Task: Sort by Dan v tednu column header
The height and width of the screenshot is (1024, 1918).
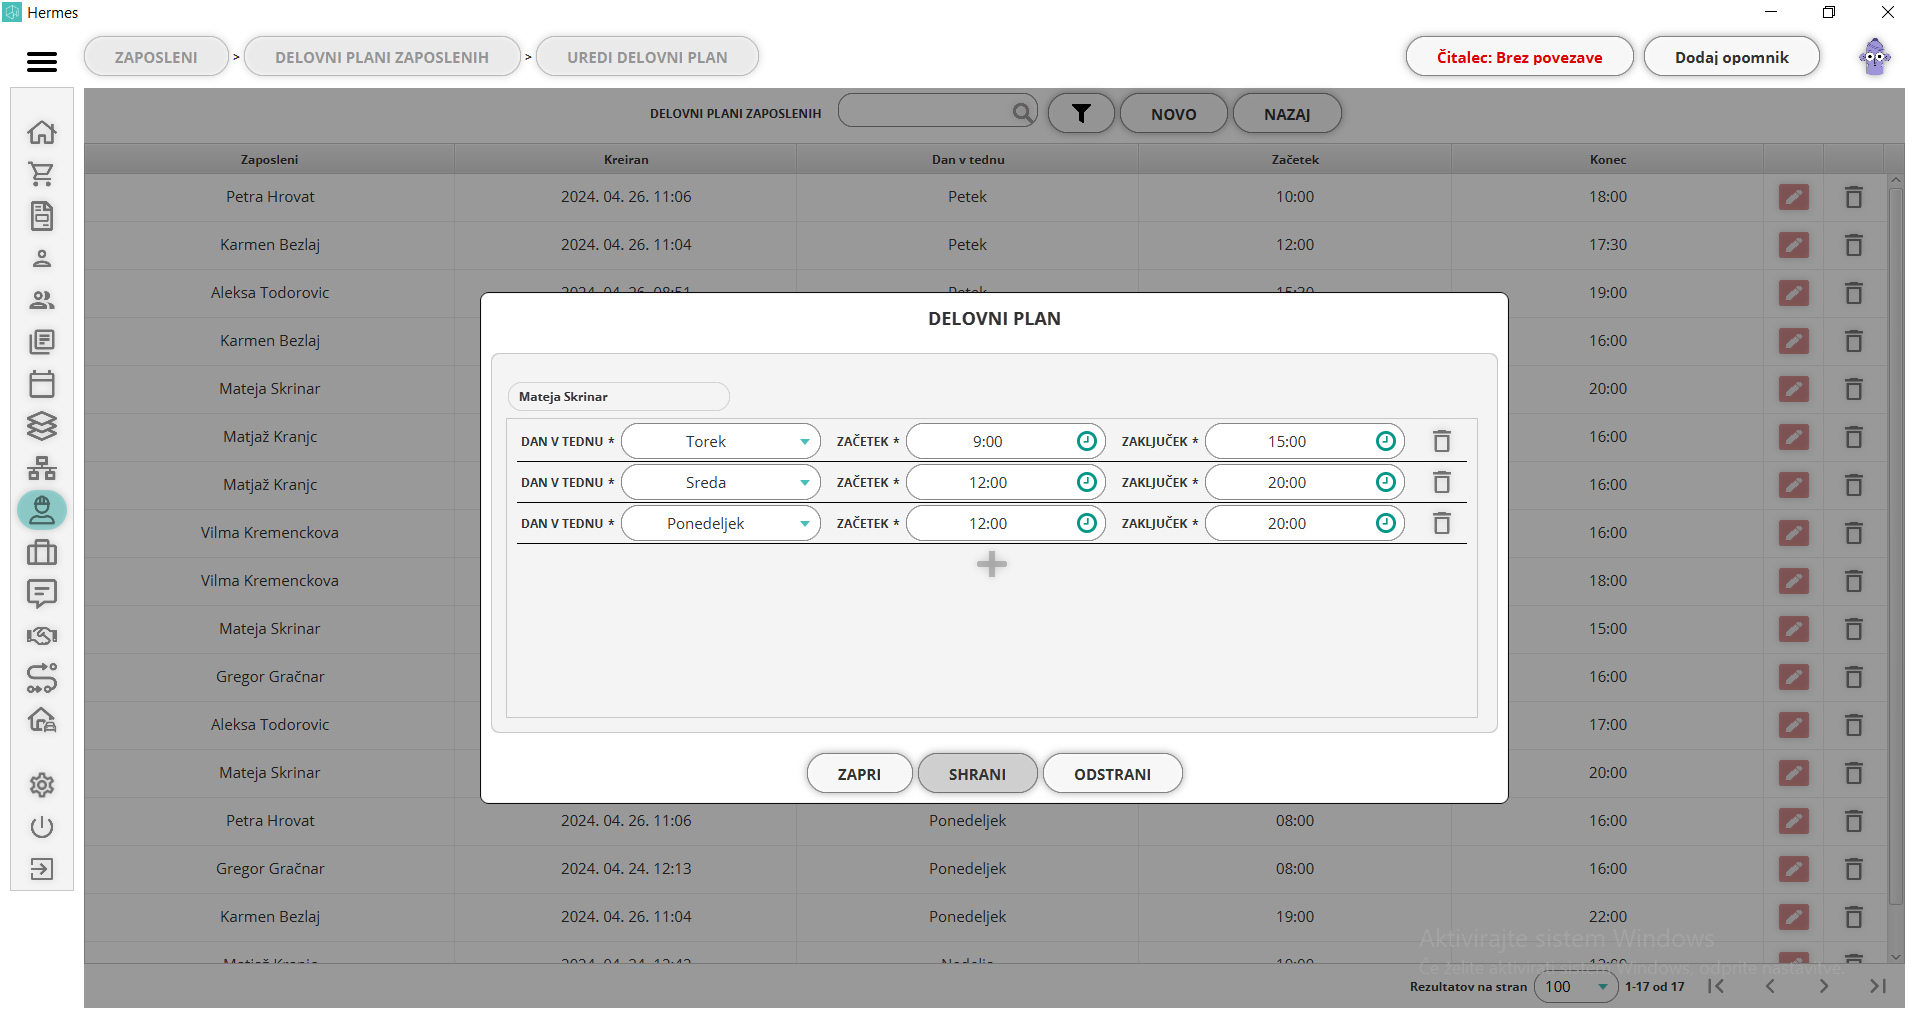Action: tap(967, 159)
